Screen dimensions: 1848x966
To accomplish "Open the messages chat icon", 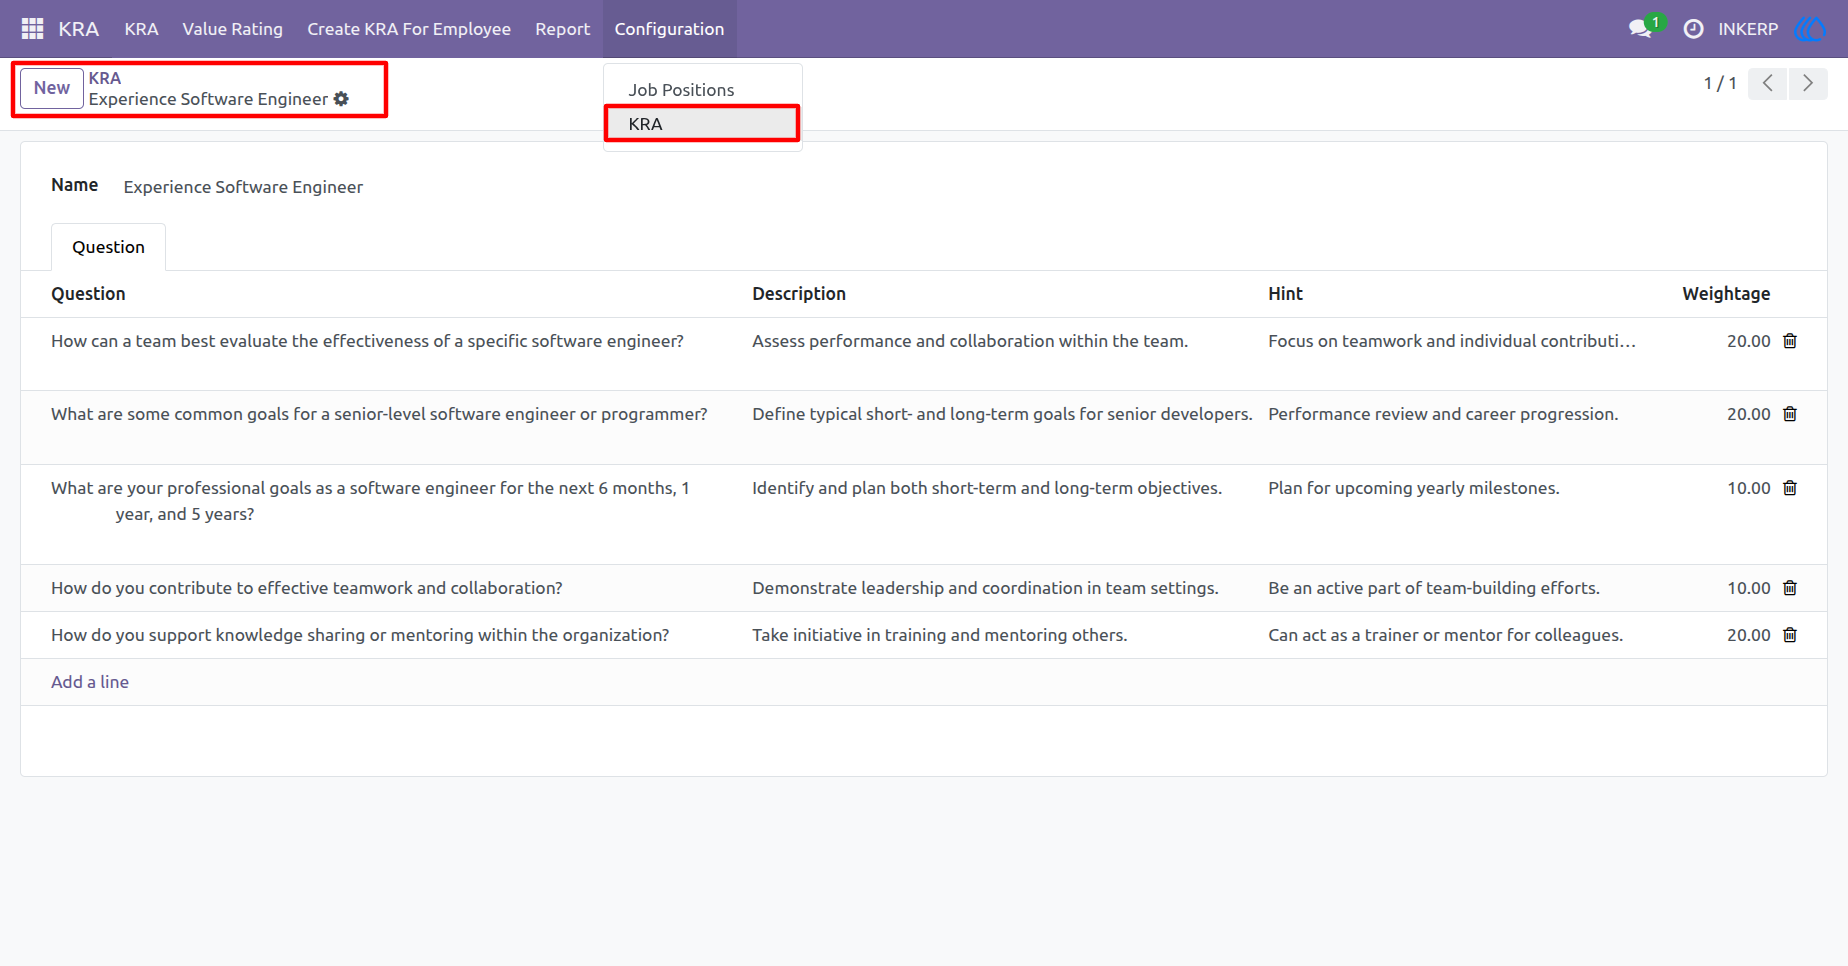I will click(1640, 29).
